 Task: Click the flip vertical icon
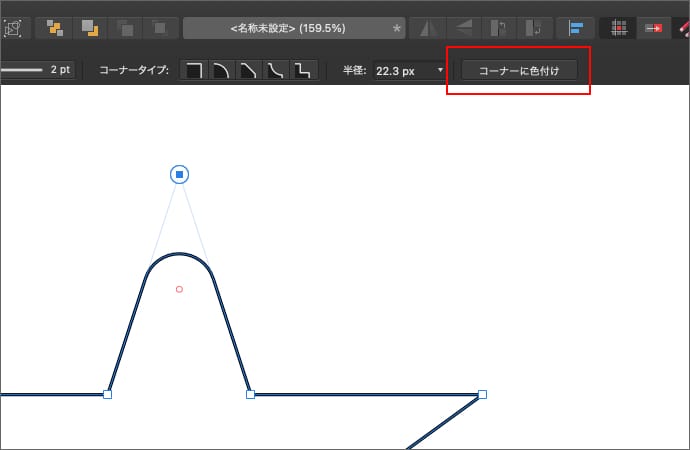click(x=461, y=27)
